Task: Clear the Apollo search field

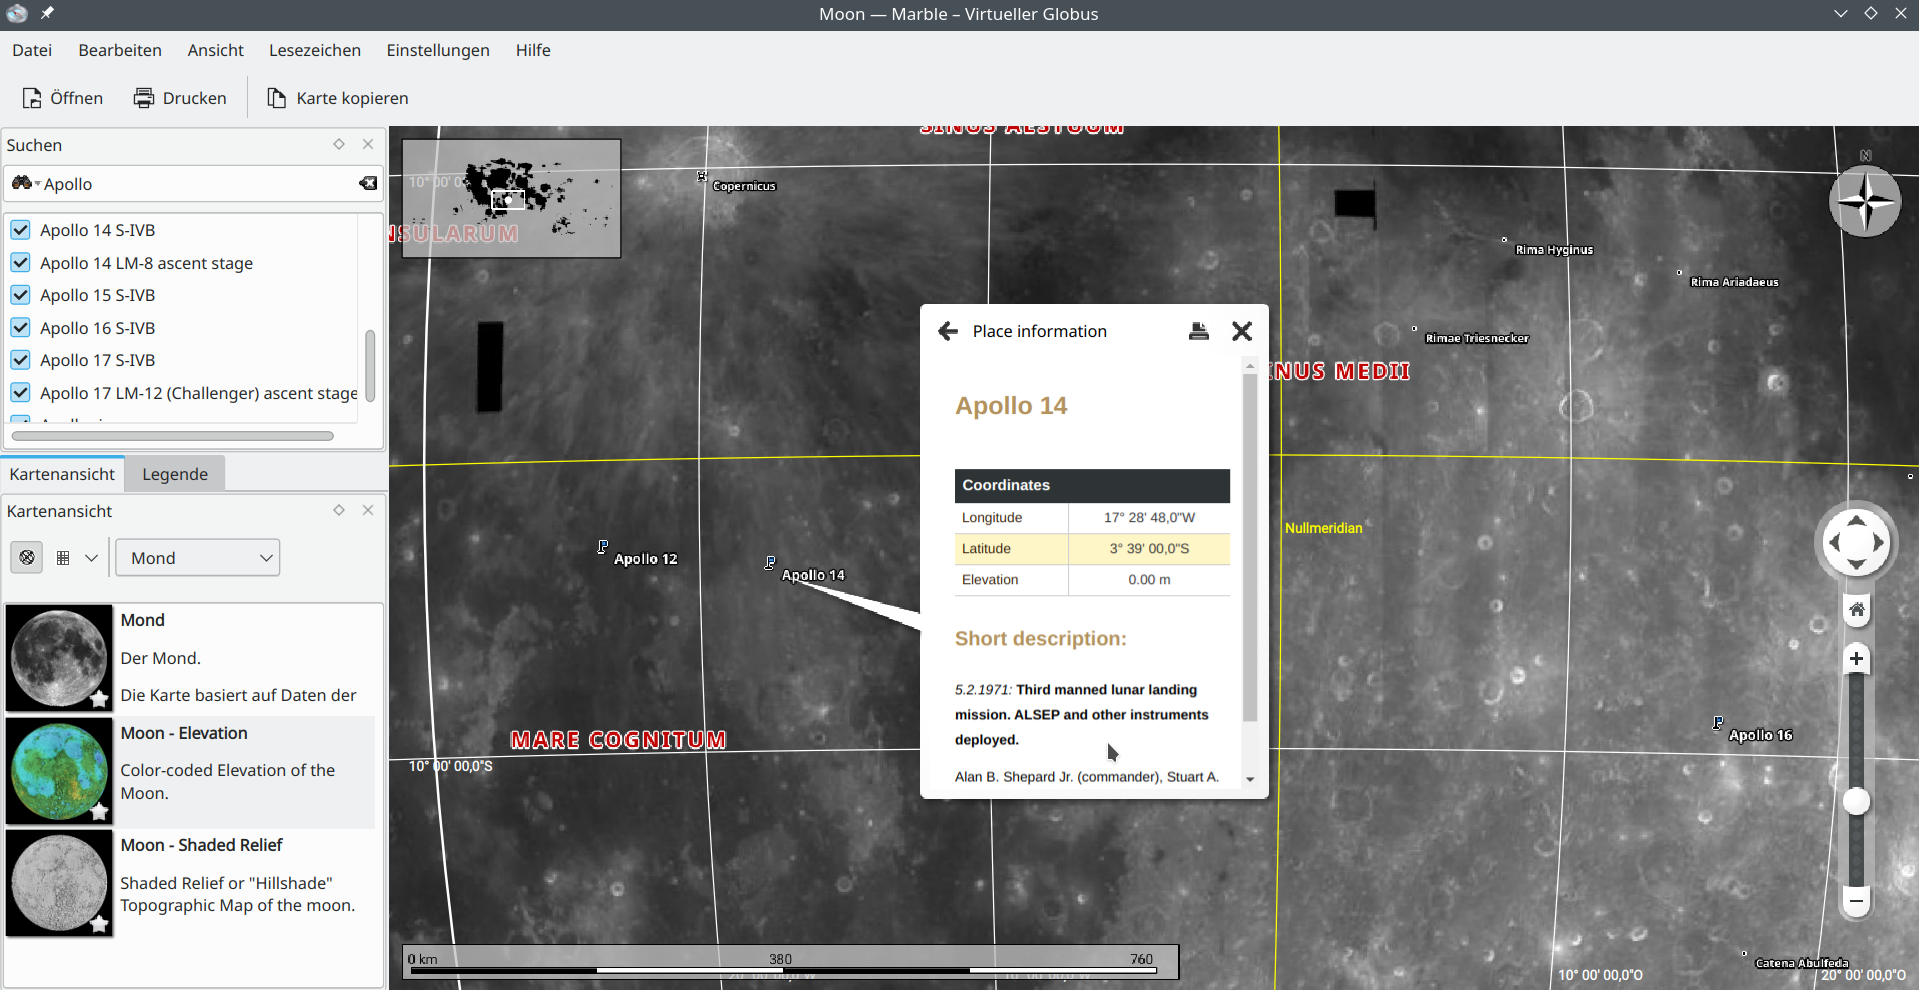Action: 368,183
